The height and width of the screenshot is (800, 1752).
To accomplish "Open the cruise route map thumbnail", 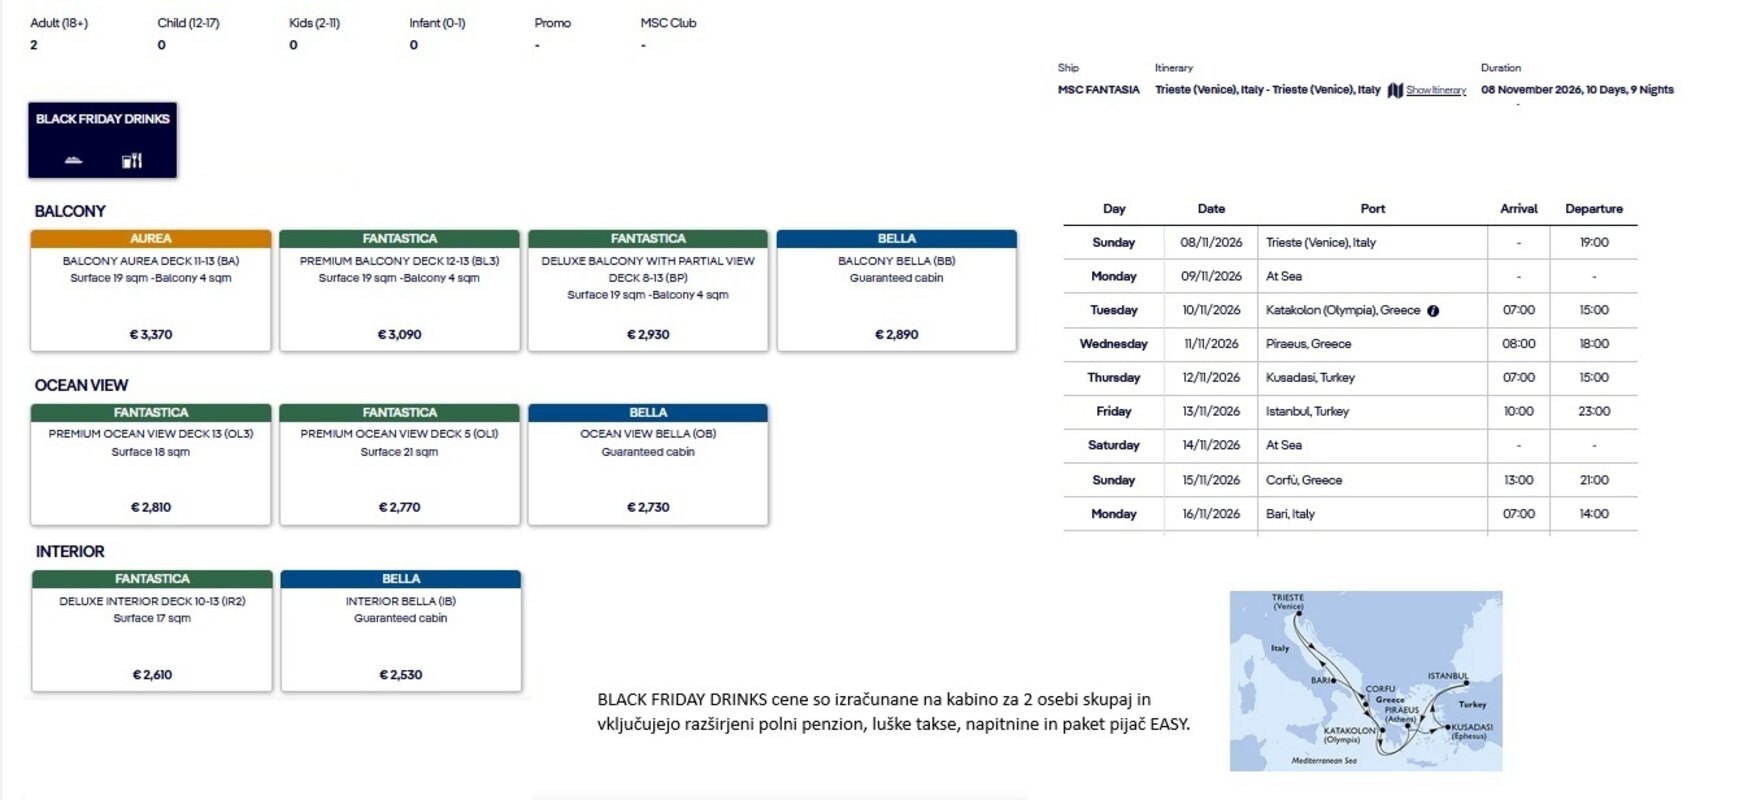I will pyautogui.click(x=1366, y=680).
